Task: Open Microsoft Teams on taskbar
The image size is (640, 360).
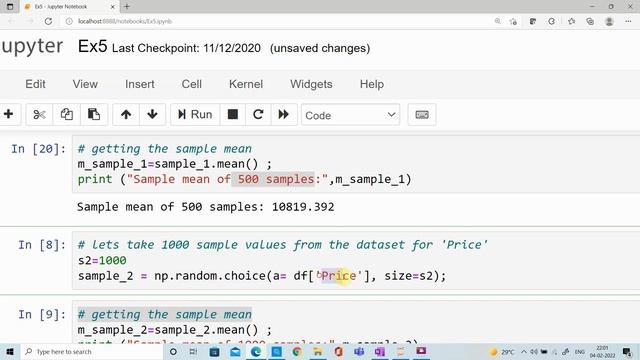Action: [x=359, y=351]
